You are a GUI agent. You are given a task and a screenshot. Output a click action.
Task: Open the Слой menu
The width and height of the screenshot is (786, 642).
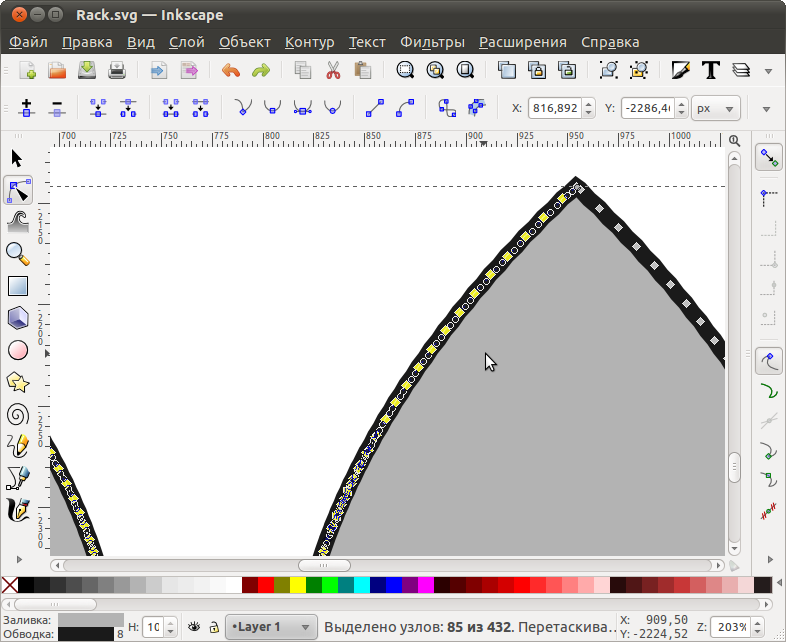[186, 42]
